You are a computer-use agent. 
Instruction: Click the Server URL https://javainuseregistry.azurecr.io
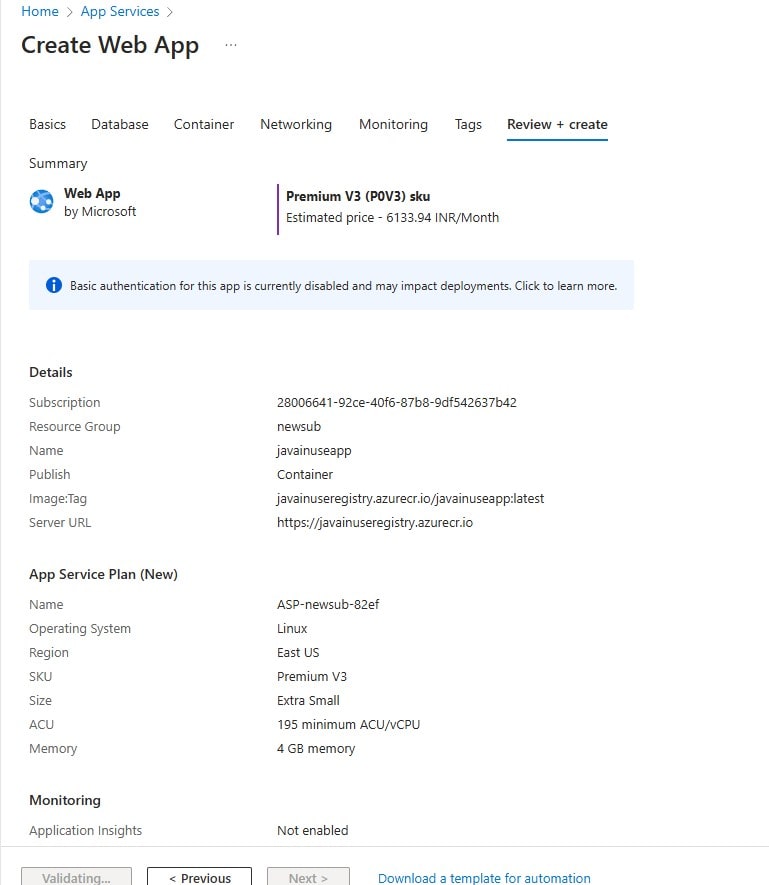[375, 523]
